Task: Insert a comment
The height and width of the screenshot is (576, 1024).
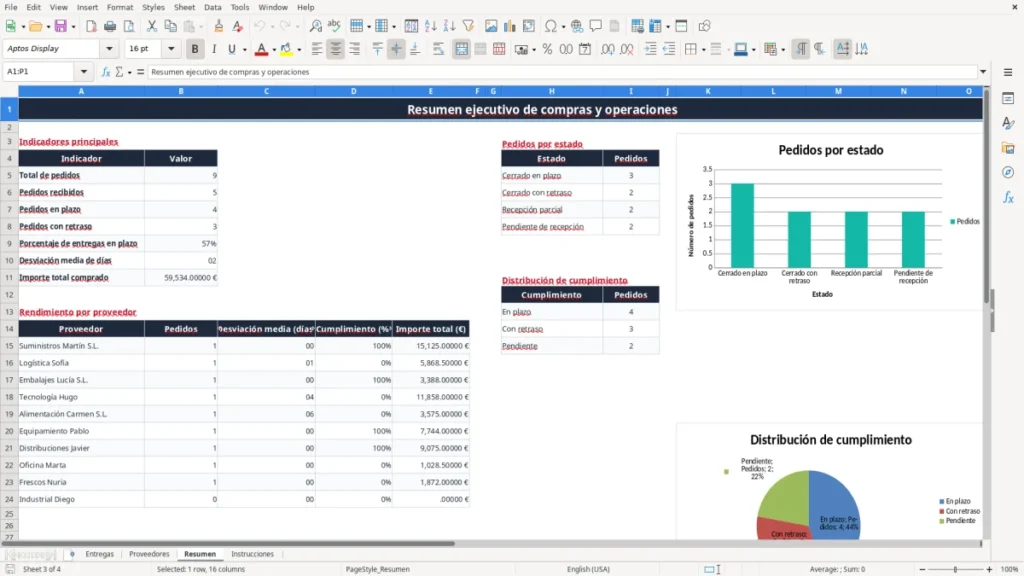Action: click(596, 26)
